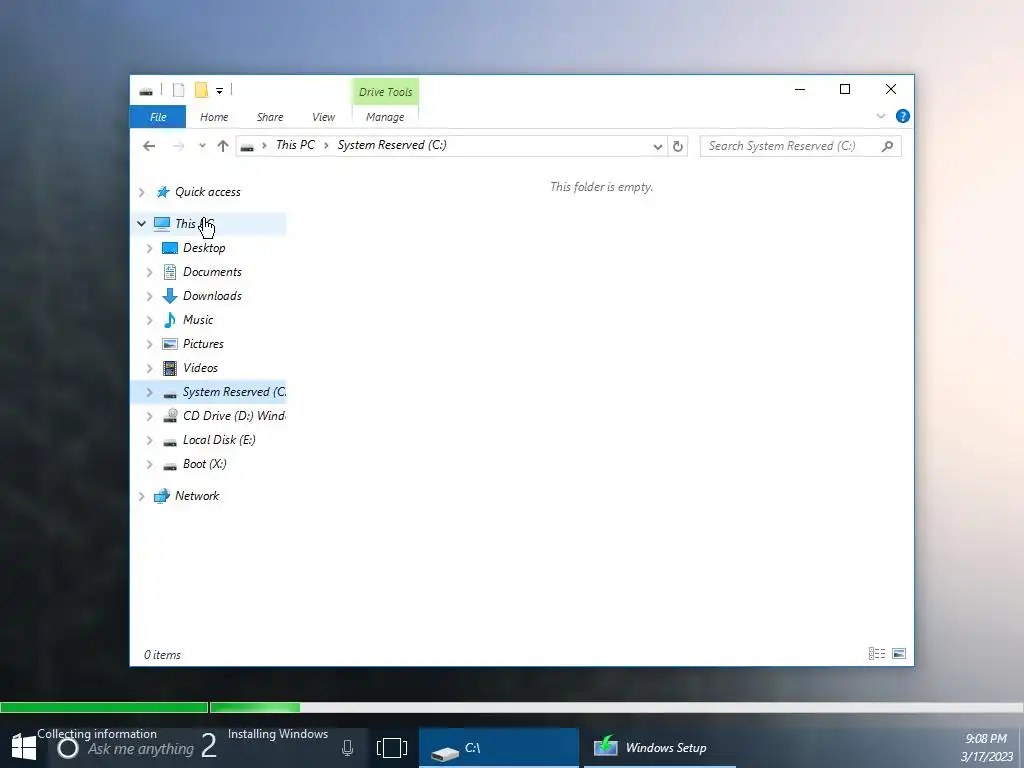Open the Windows Start button
This screenshot has width=1024, height=768.
point(24,748)
